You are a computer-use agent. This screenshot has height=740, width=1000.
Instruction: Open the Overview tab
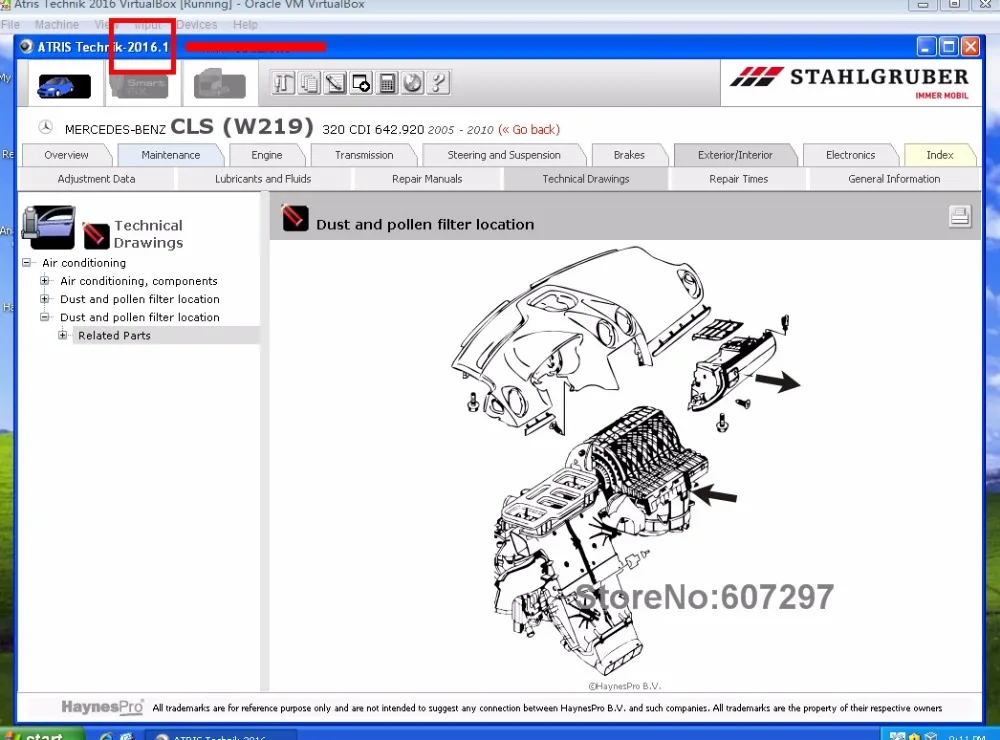[66, 155]
